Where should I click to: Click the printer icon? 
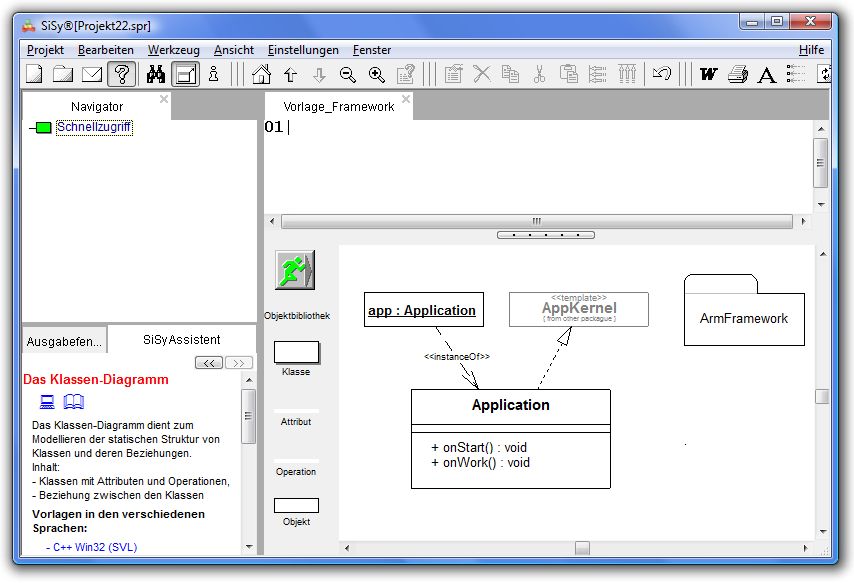click(738, 74)
